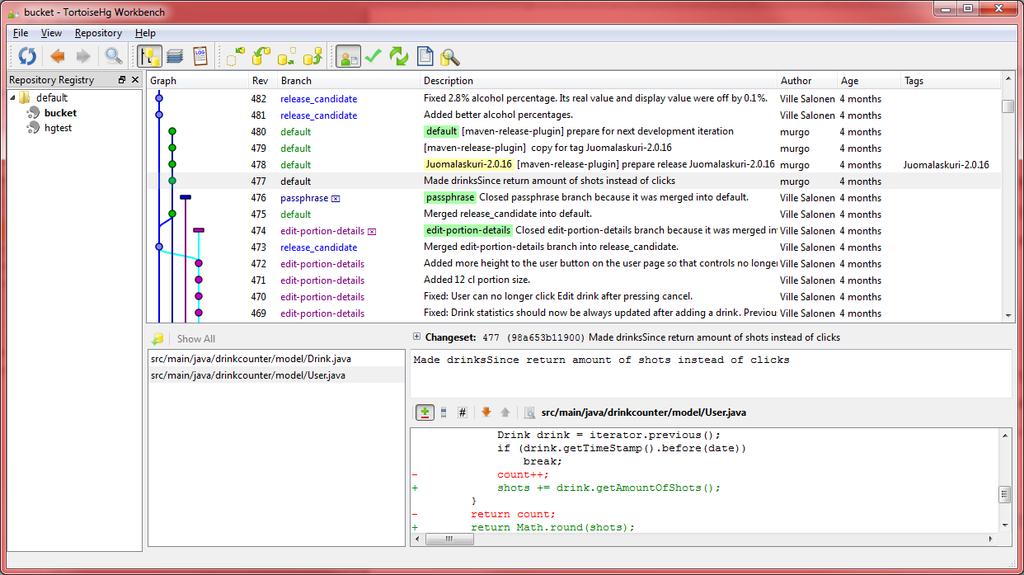Open the Synchronize task green arrows
Viewport: 1024px width, 575px height.
coord(398,57)
